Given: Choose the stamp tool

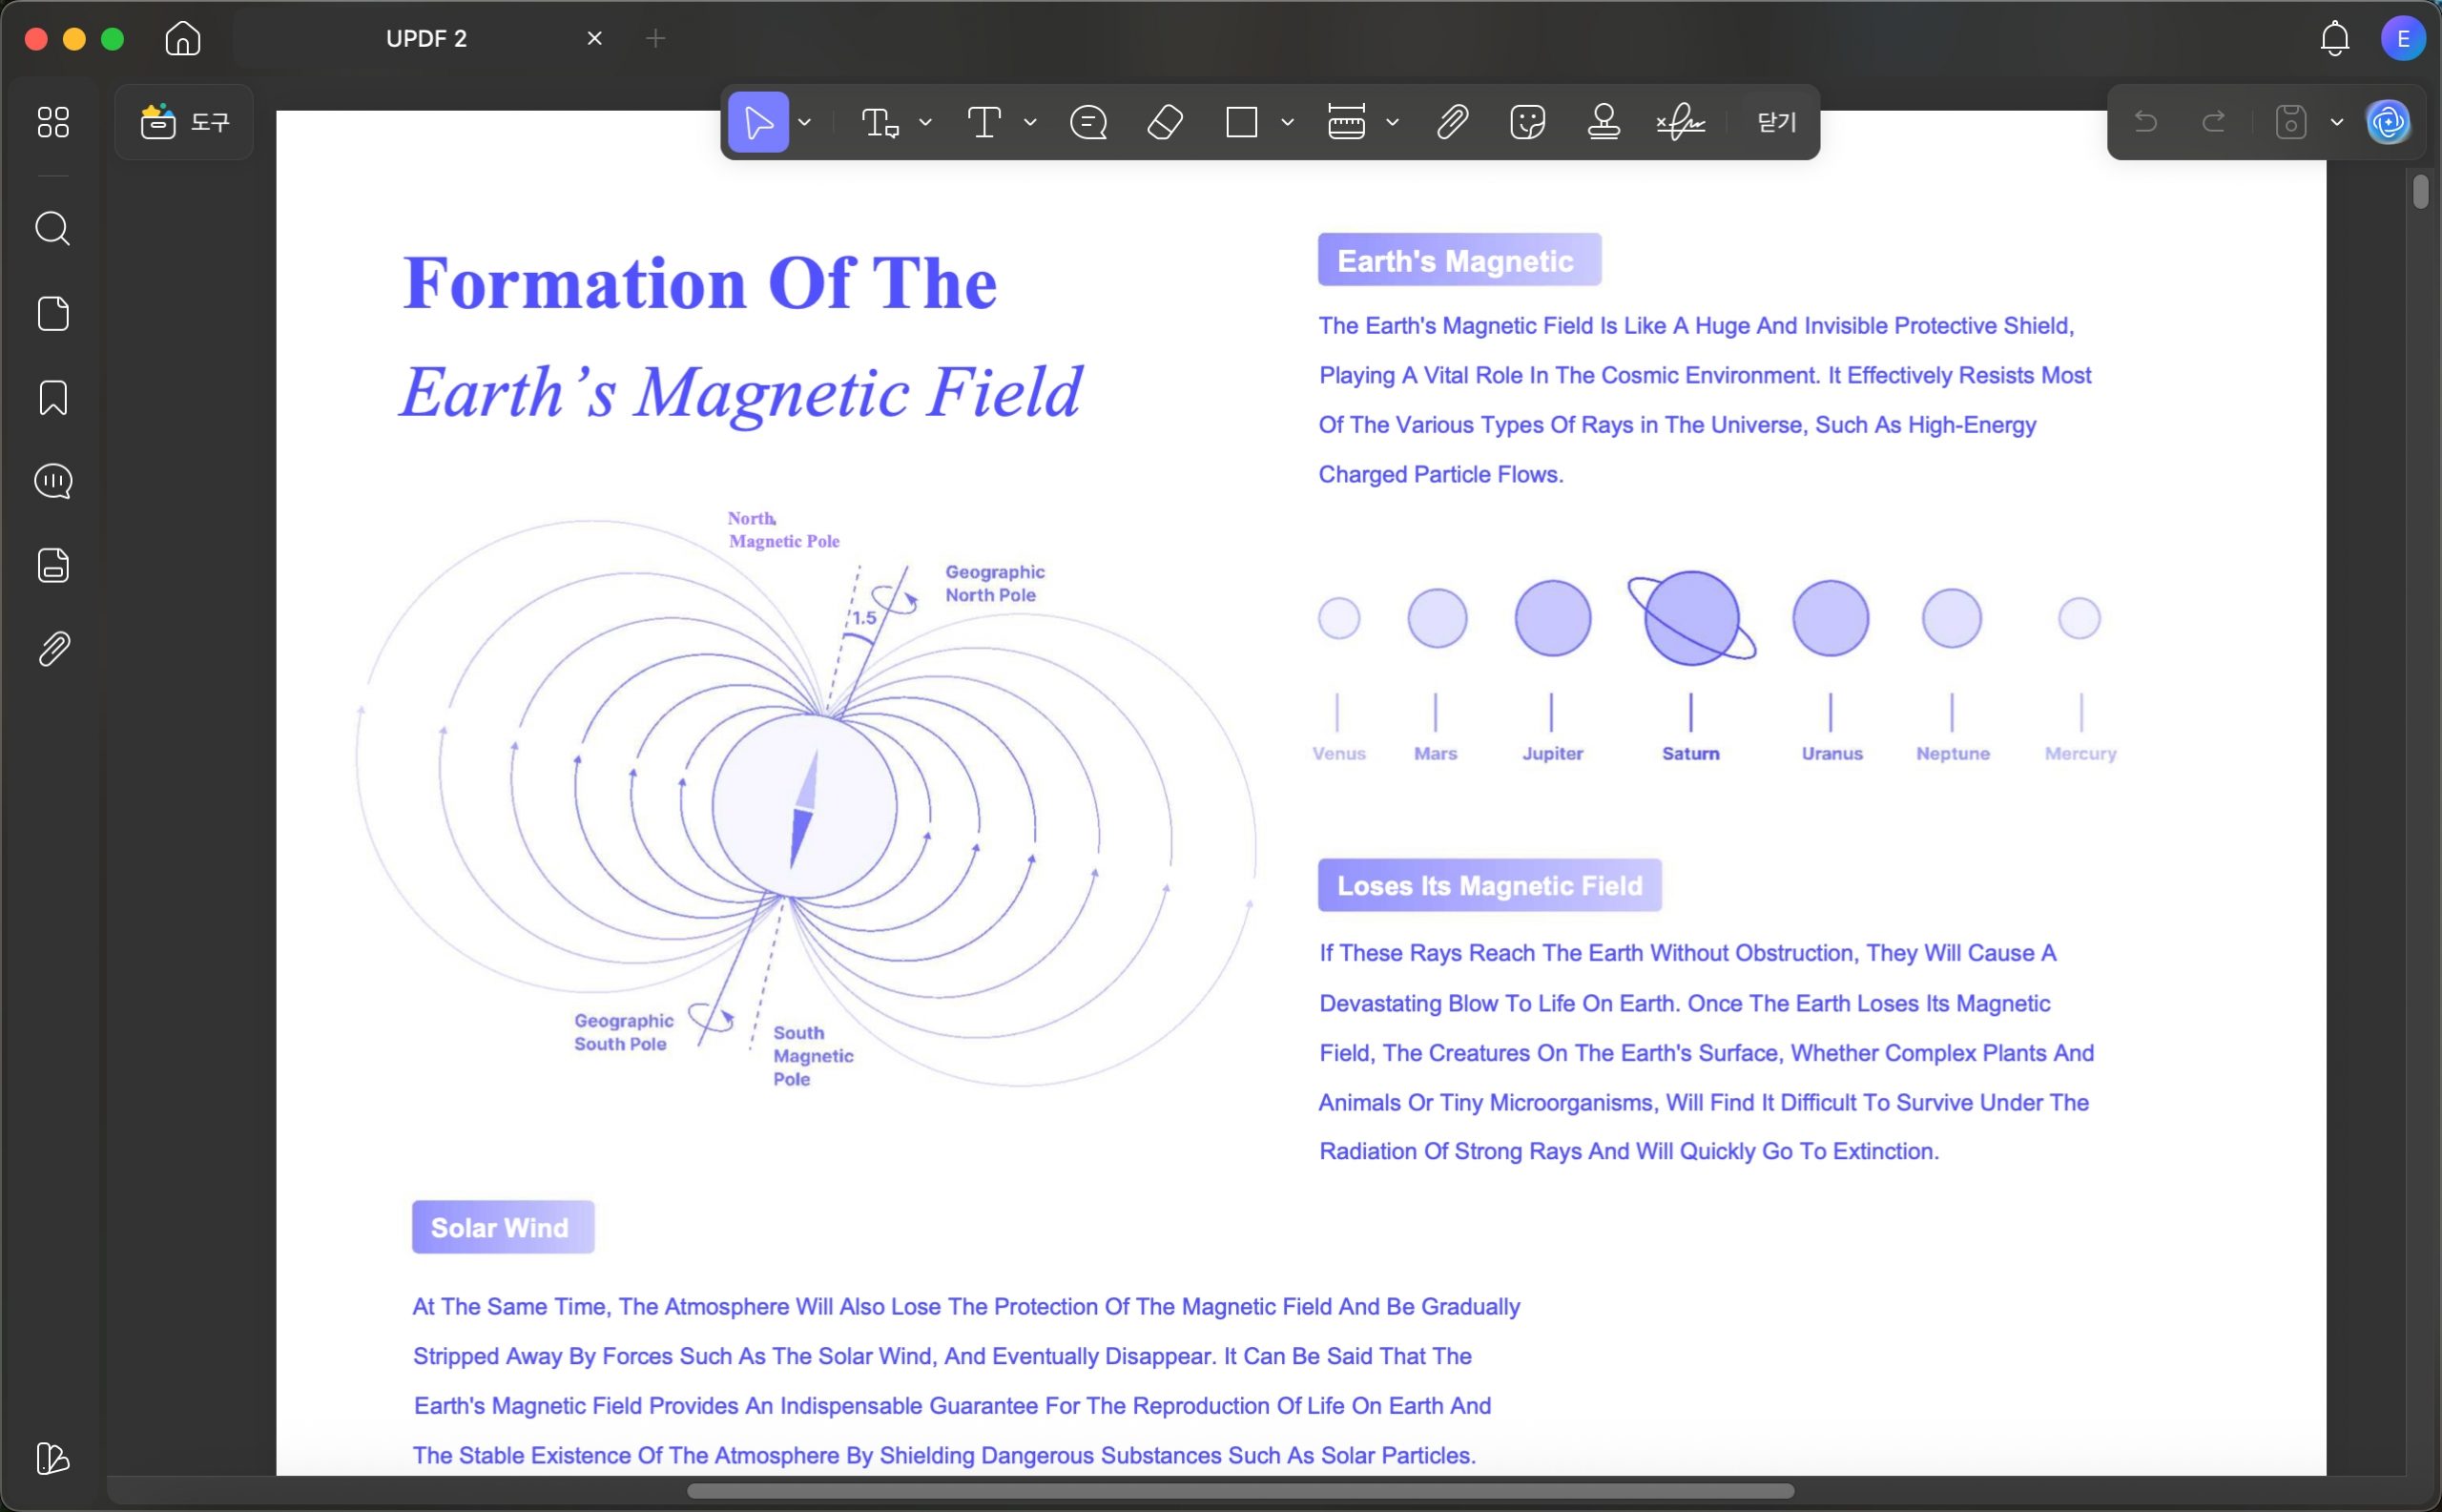Looking at the screenshot, I should (1604, 122).
